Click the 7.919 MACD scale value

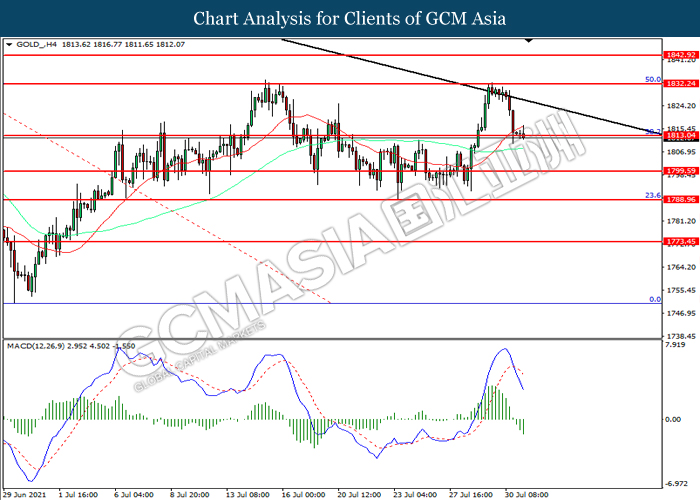pyautogui.click(x=675, y=346)
